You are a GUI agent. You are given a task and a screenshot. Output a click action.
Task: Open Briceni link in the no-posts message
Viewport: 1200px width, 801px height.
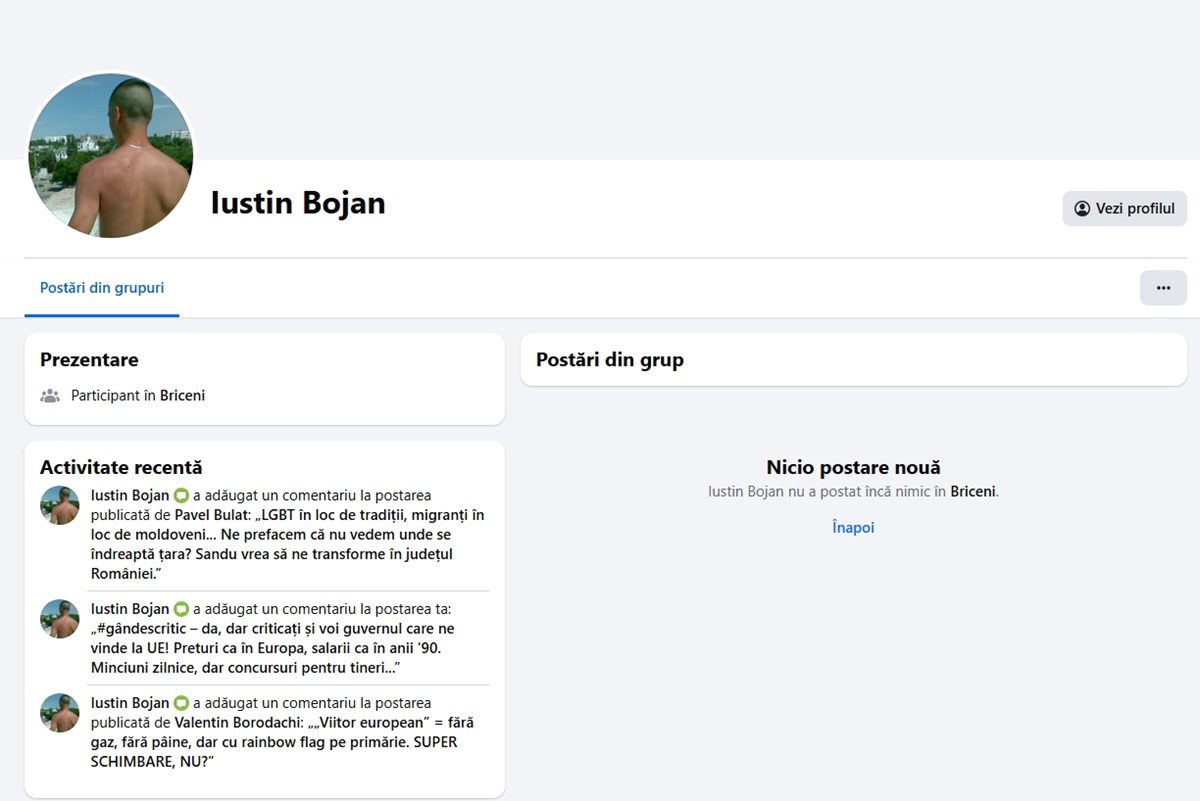(x=972, y=491)
